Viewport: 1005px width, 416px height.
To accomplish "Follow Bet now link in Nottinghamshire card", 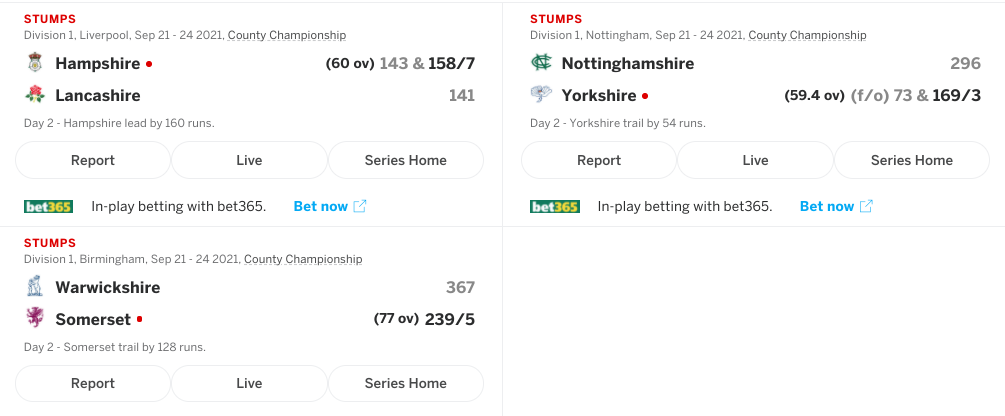I will point(836,206).
